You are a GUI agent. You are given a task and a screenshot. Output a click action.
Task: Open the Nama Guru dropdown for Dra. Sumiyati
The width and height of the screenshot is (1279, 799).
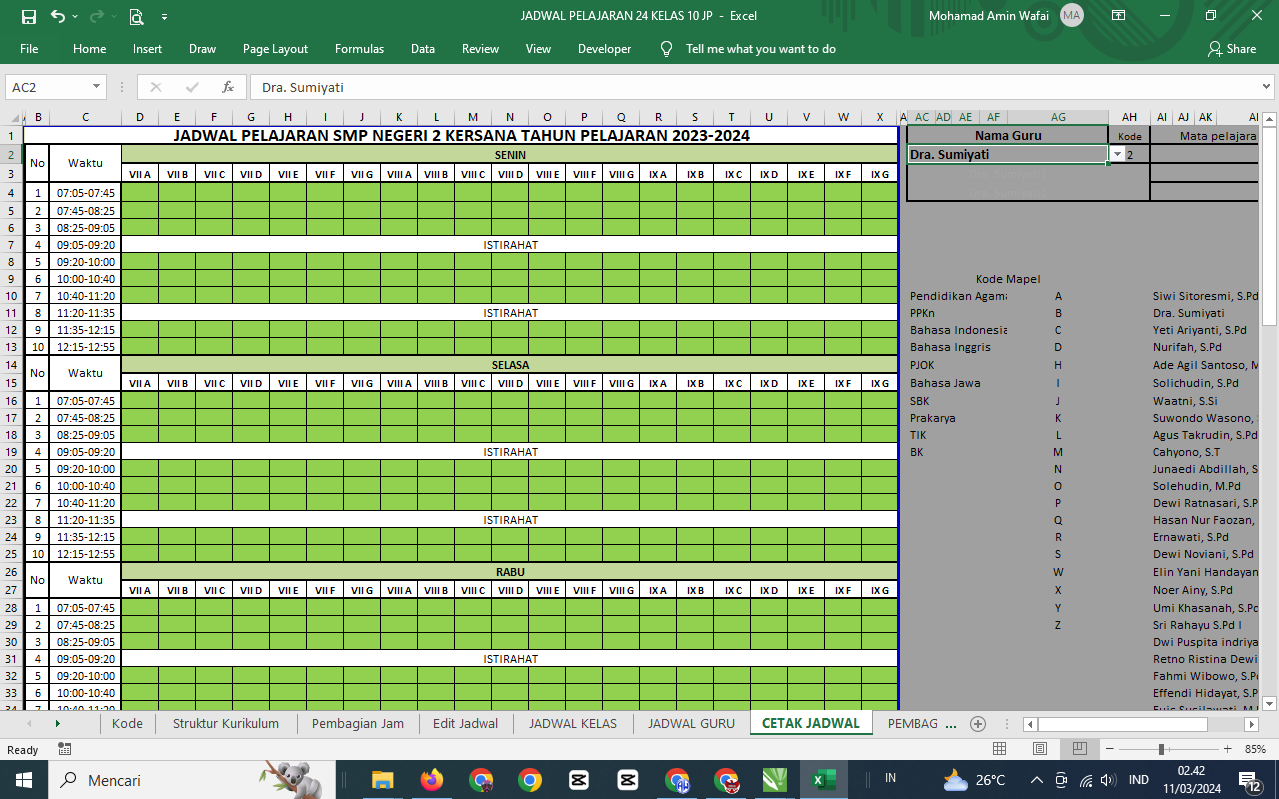tap(1117, 155)
